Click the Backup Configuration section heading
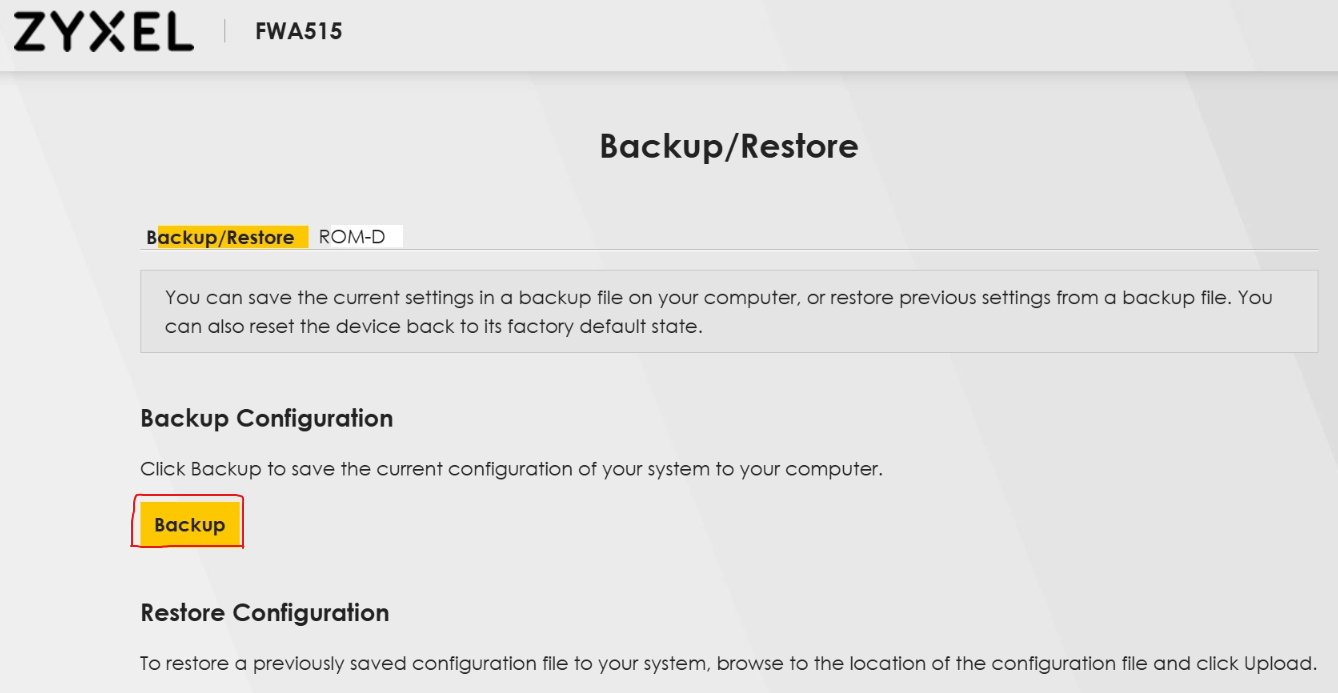The height and width of the screenshot is (693, 1338). coord(267,418)
